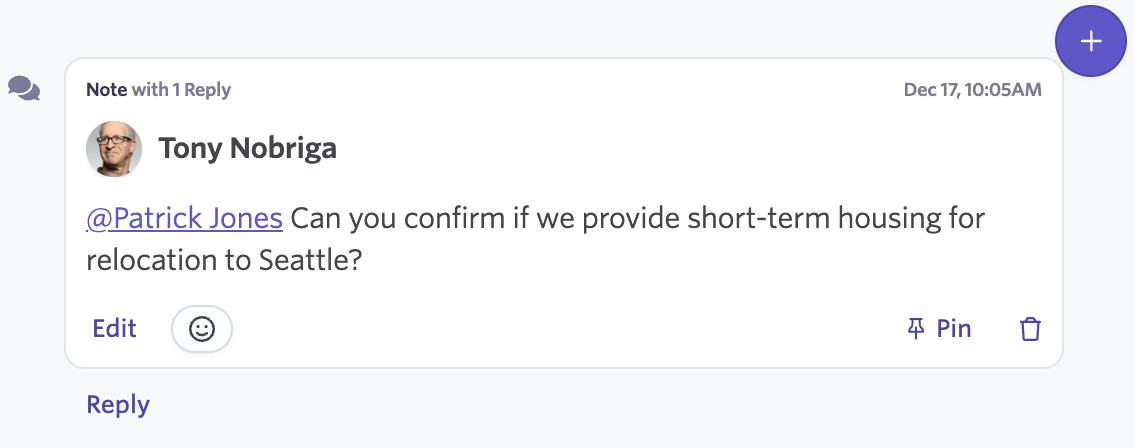Click the purple plus button
1134x448 pixels.
(1091, 41)
